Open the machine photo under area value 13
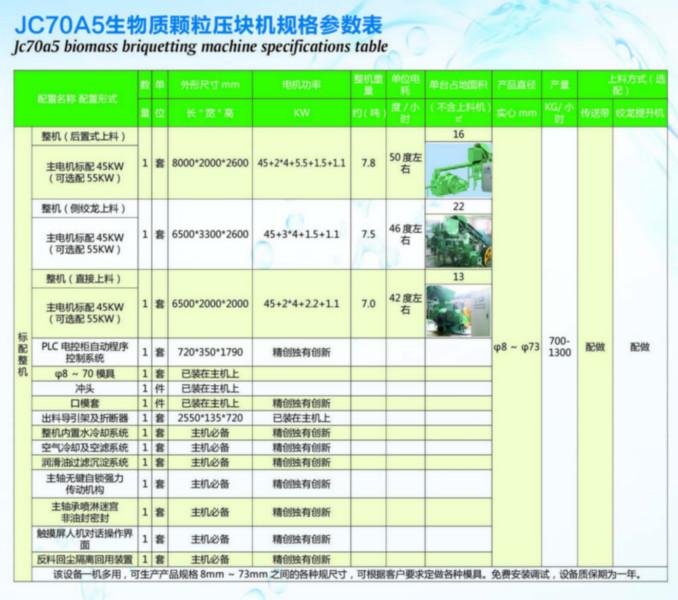678x600 pixels. tap(459, 311)
